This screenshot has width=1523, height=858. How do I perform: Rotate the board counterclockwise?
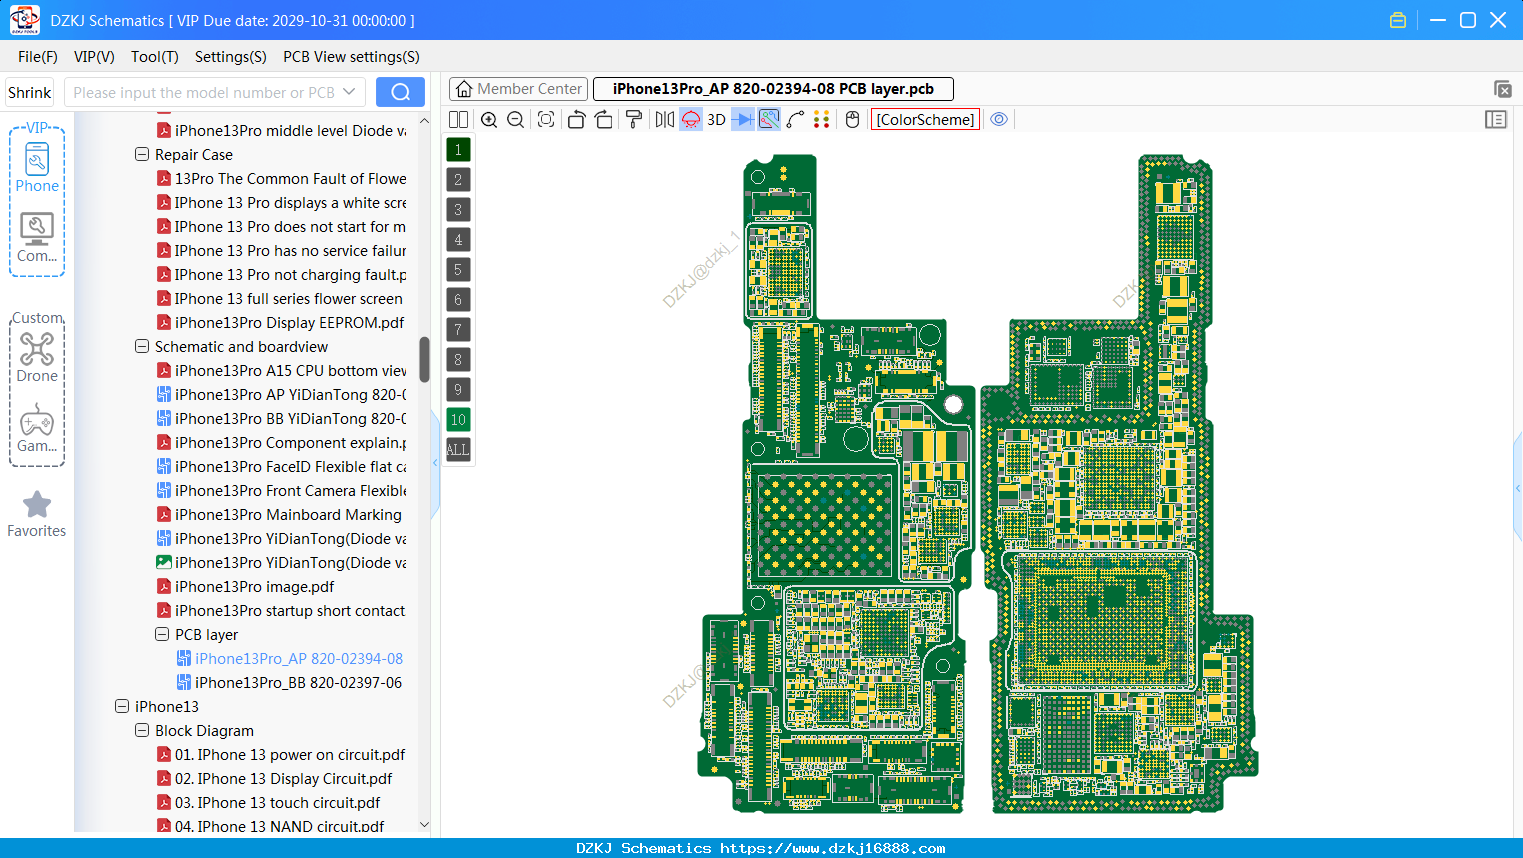(x=576, y=120)
